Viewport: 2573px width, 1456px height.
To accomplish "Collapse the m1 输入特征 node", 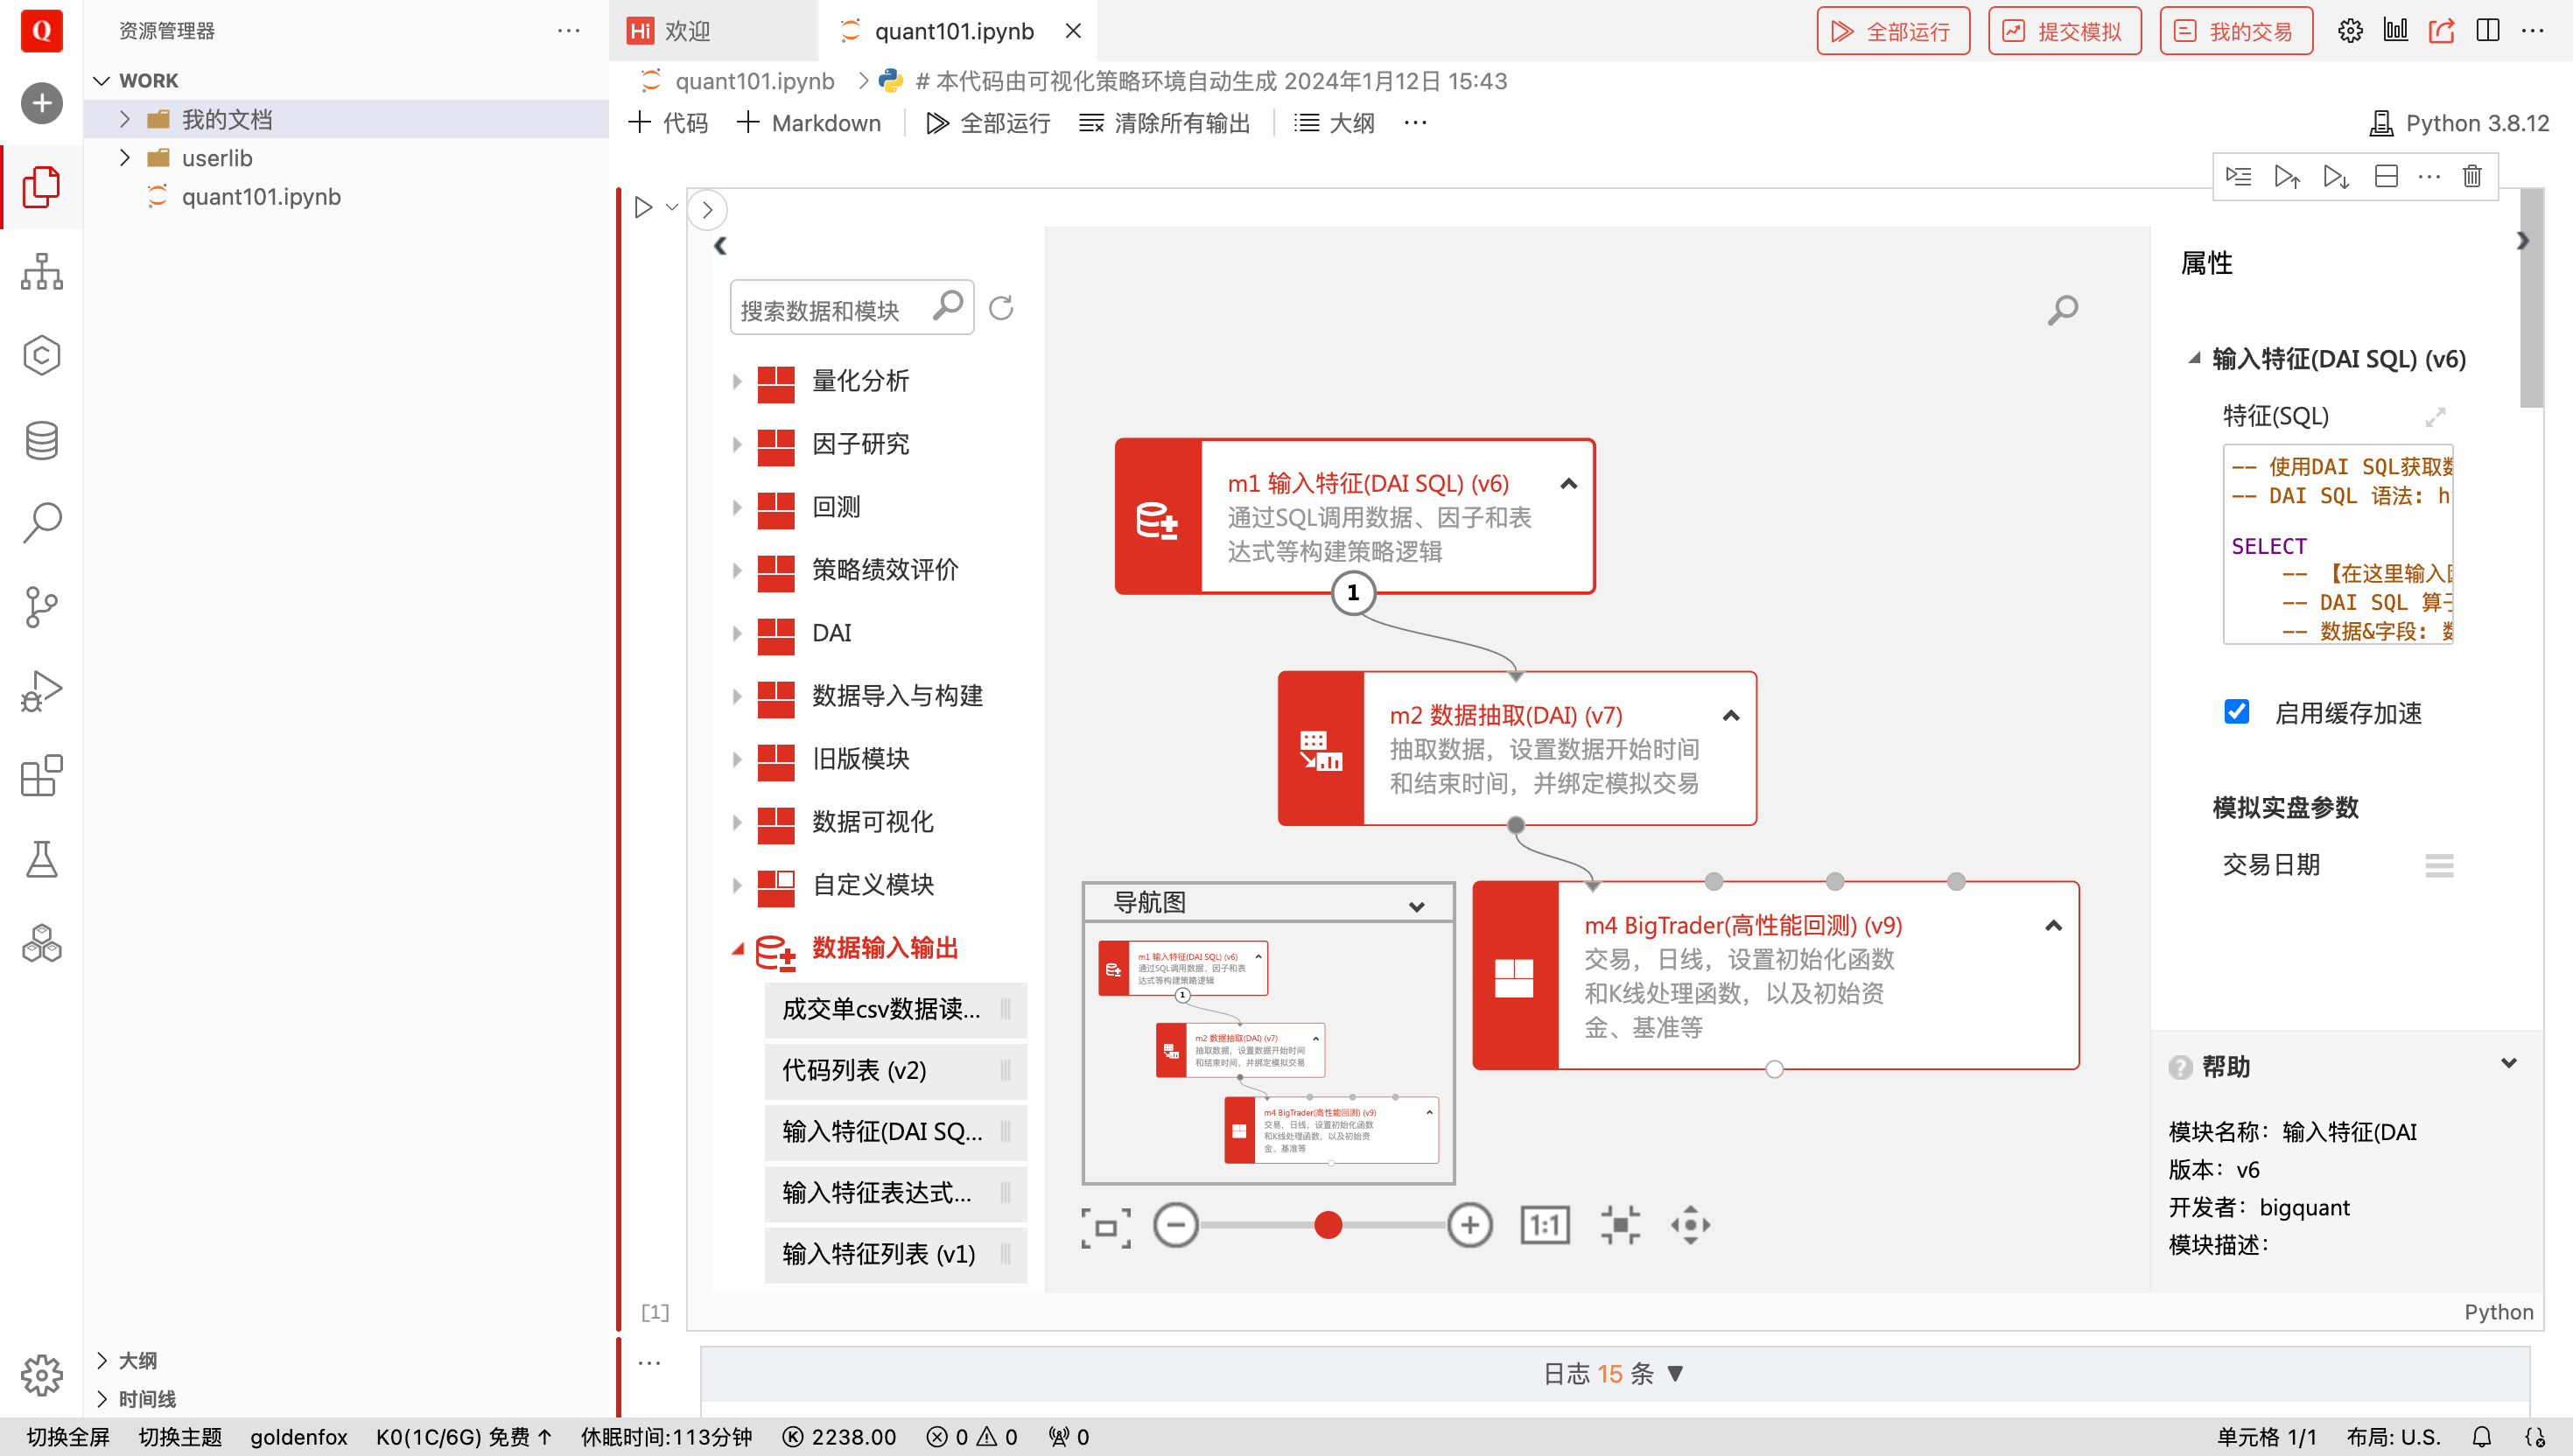I will coord(1568,484).
